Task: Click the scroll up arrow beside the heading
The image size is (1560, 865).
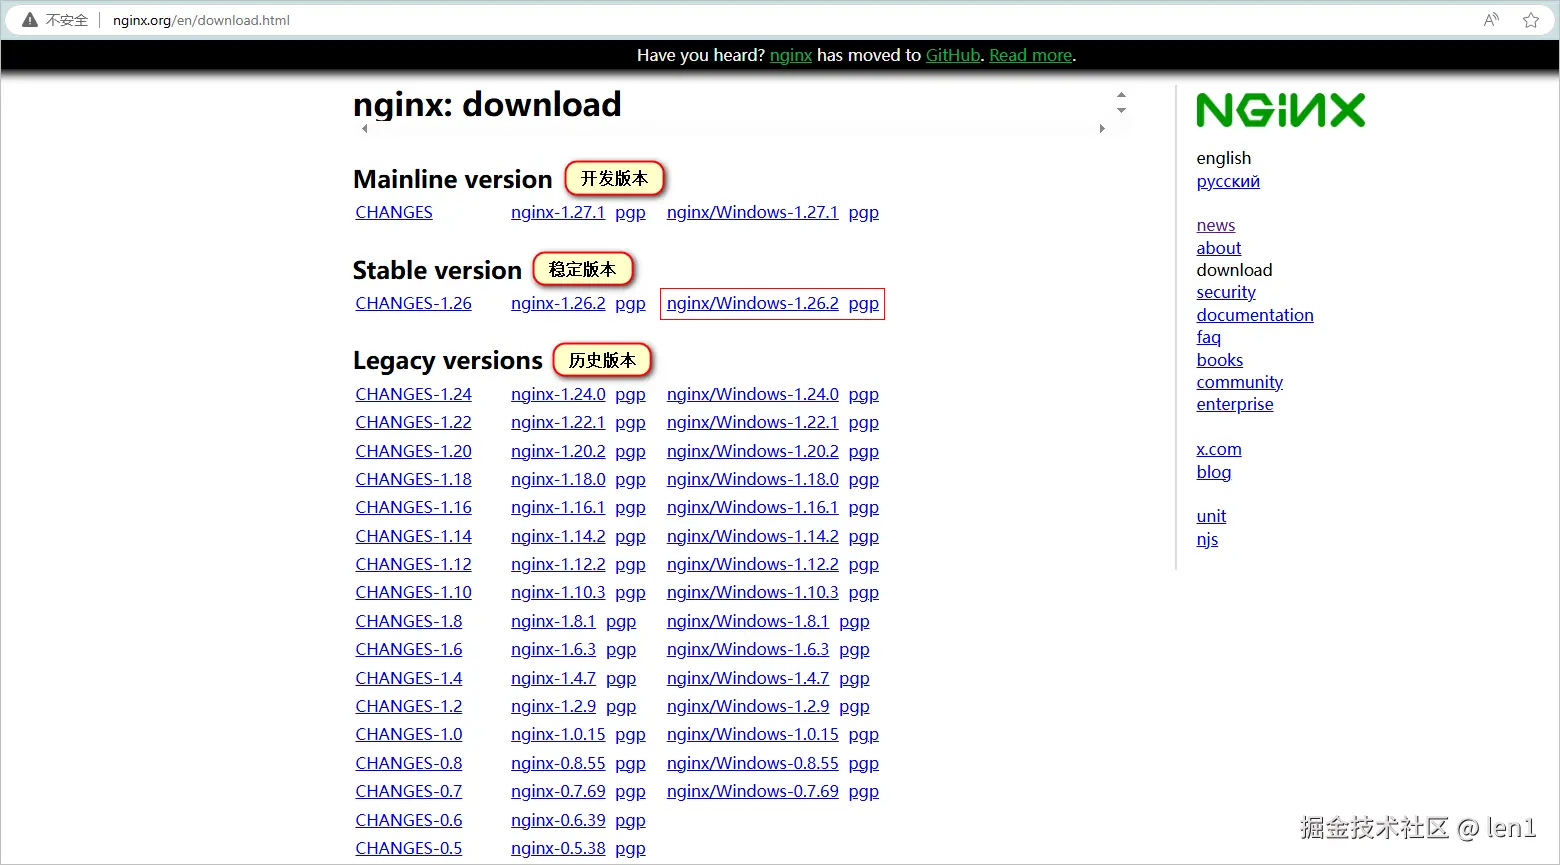Action: (x=1121, y=96)
